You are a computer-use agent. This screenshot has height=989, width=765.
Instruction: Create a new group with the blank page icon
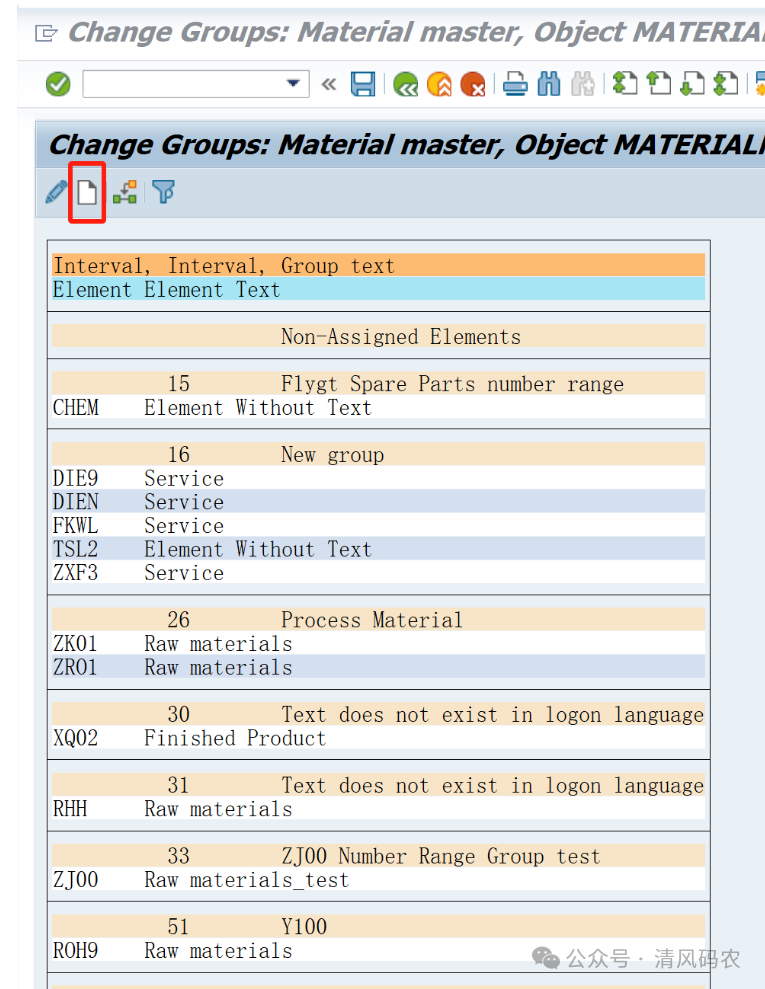[88, 192]
